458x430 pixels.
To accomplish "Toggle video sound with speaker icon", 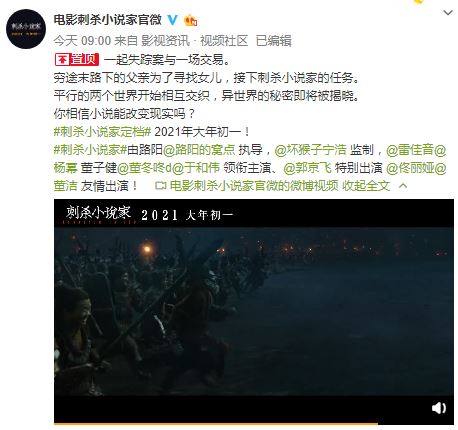I will tap(438, 408).
